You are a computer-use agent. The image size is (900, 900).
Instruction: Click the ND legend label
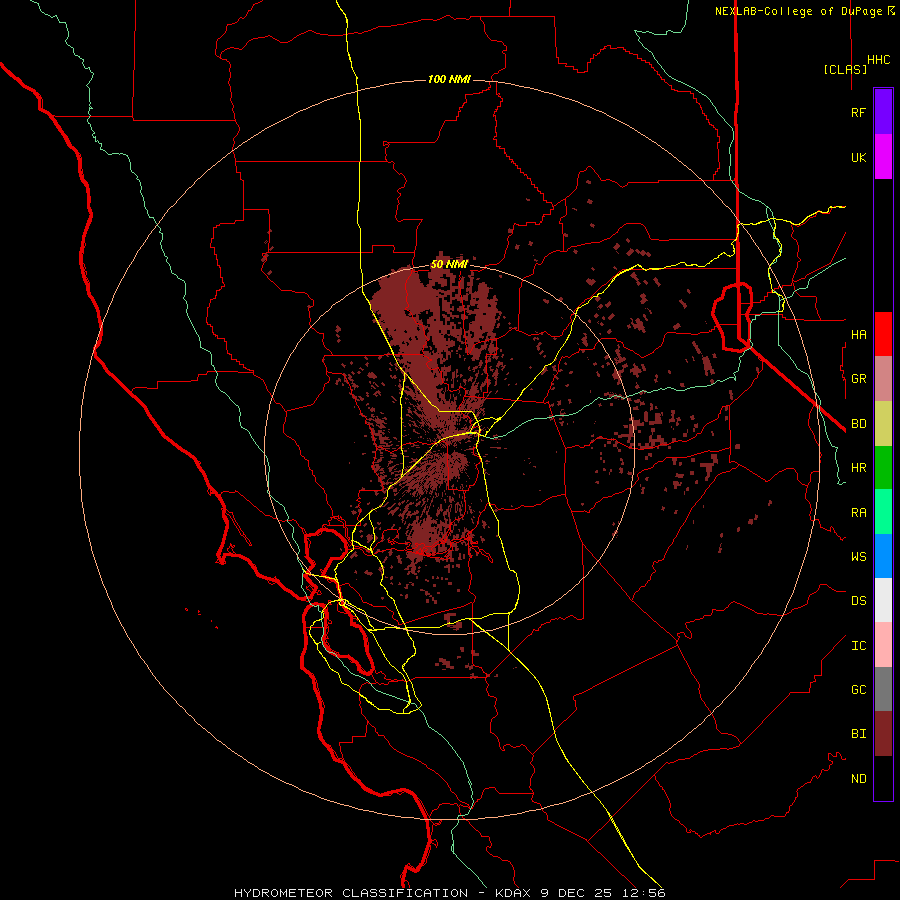click(858, 778)
